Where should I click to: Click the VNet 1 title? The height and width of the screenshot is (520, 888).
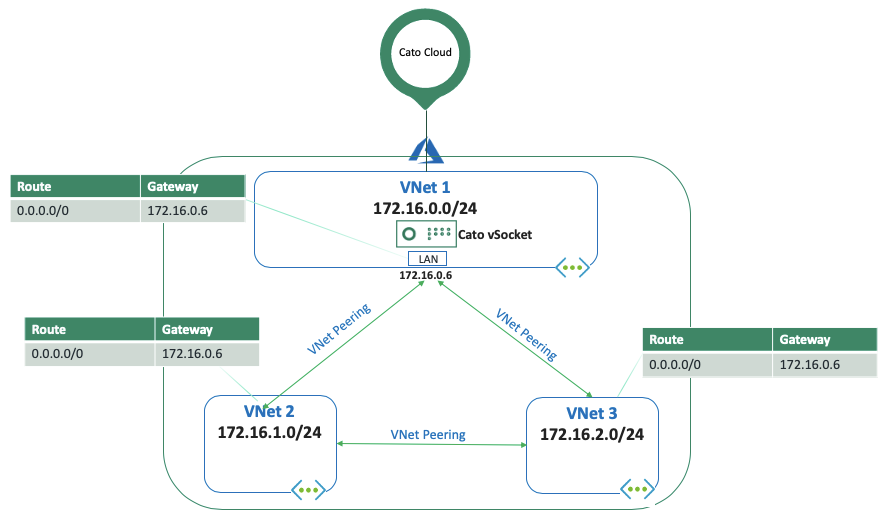[x=427, y=189]
